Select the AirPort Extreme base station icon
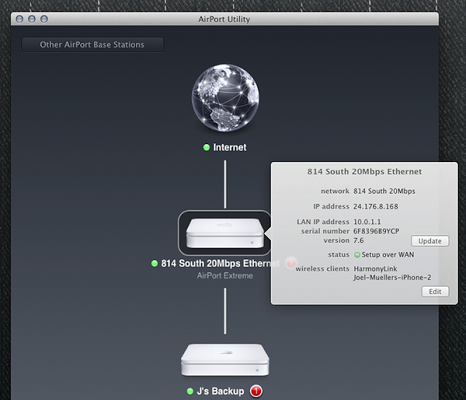The image size is (466, 400). coord(225,233)
